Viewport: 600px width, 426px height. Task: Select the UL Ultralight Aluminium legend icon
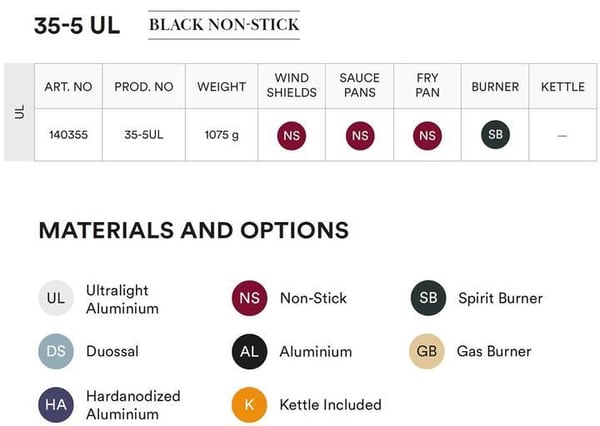56,298
